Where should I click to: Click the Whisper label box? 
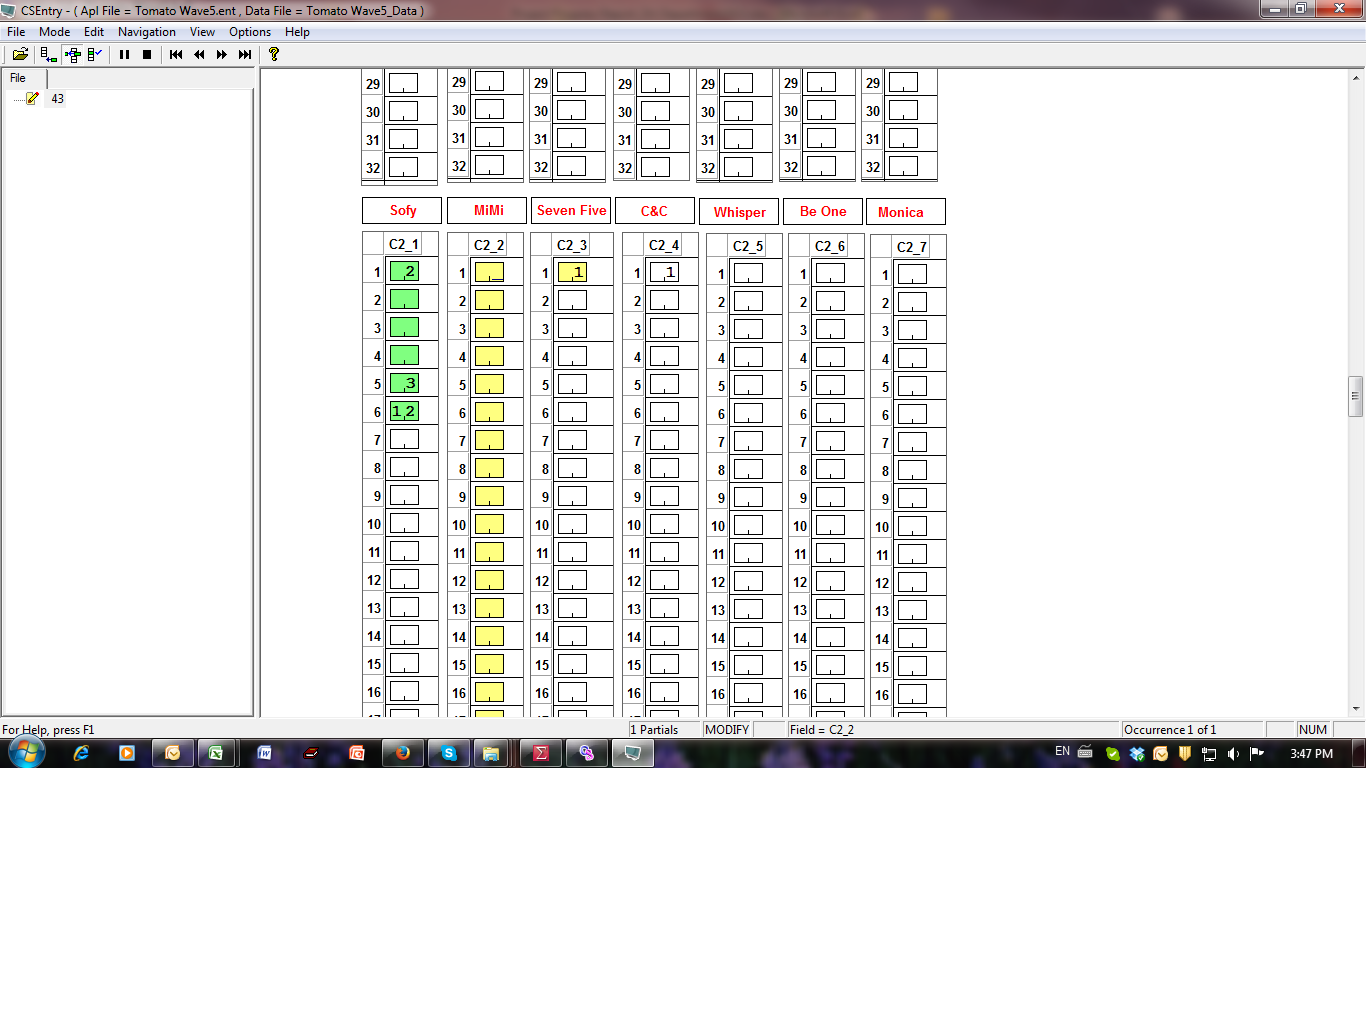tap(739, 212)
